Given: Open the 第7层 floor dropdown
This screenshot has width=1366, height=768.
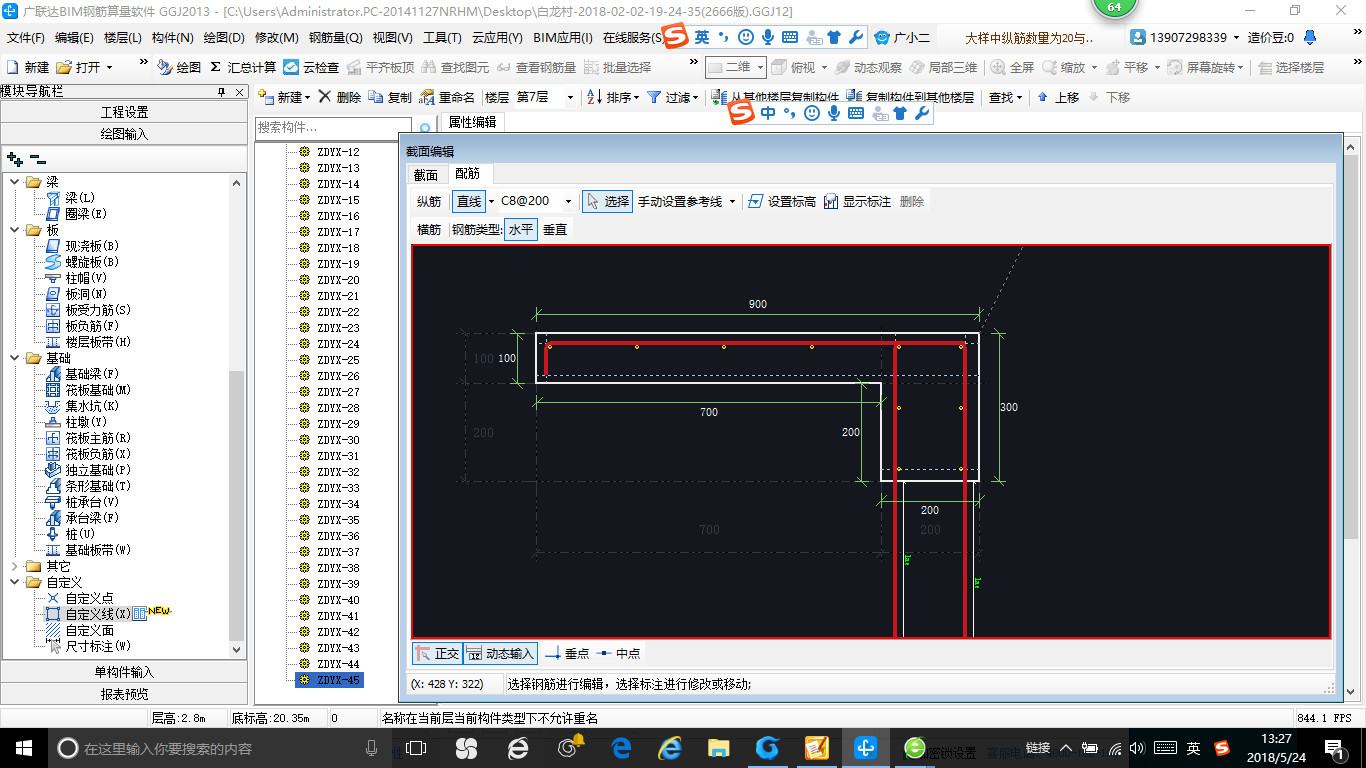Looking at the screenshot, I should (x=570, y=97).
